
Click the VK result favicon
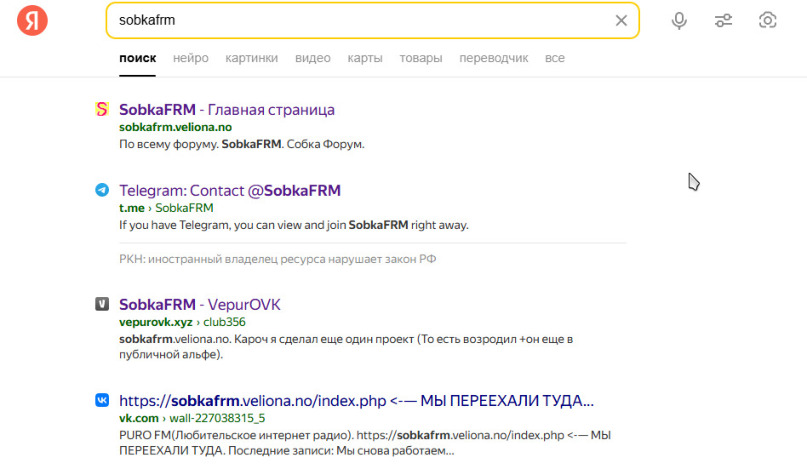102,400
